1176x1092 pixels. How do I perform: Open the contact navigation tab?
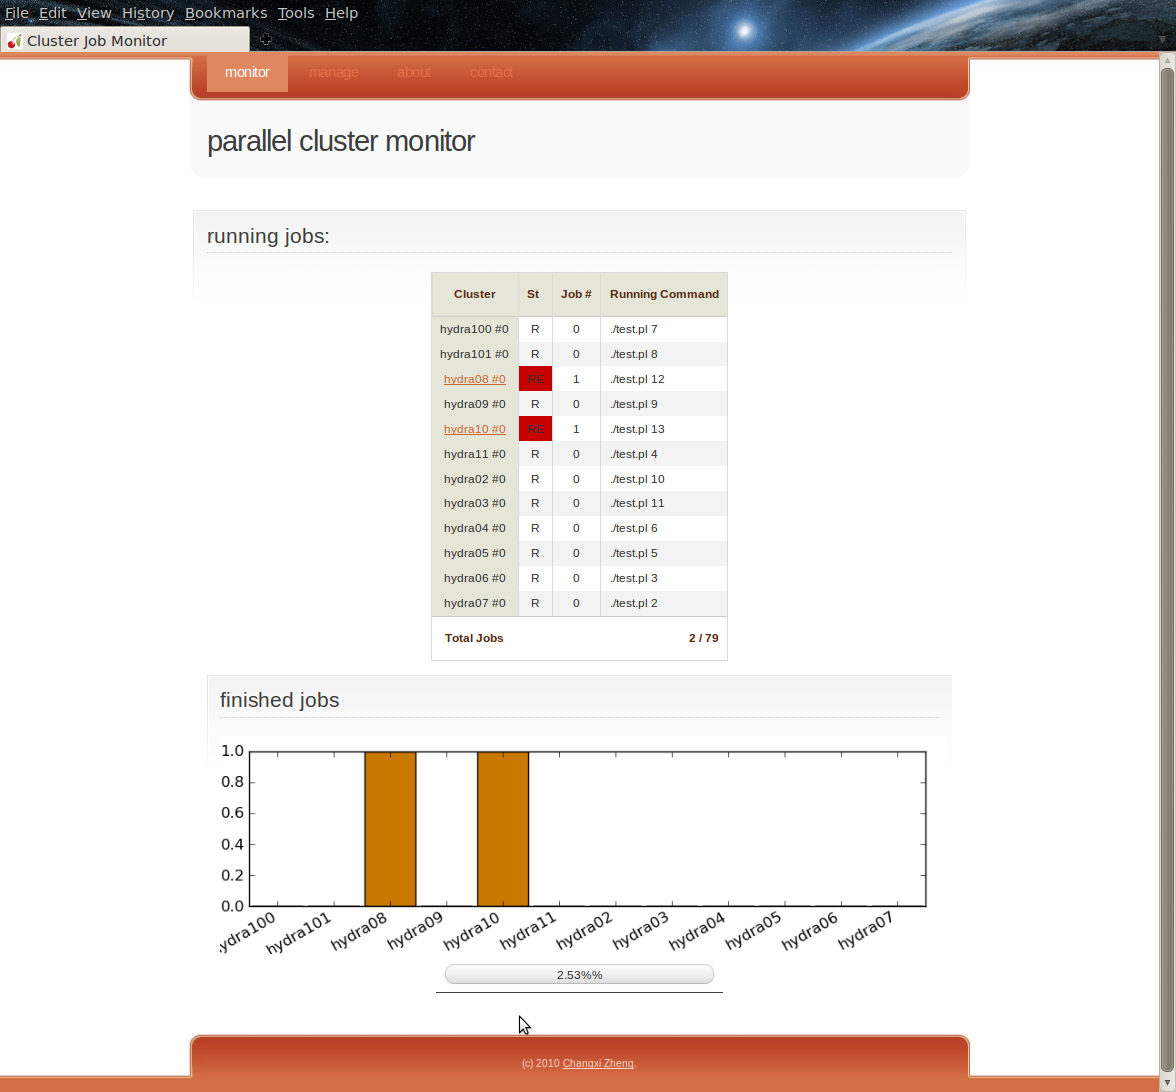click(x=491, y=72)
